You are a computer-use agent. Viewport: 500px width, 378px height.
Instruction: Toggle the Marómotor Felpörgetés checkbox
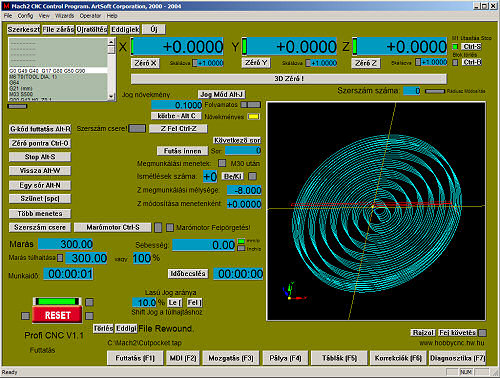(x=170, y=227)
